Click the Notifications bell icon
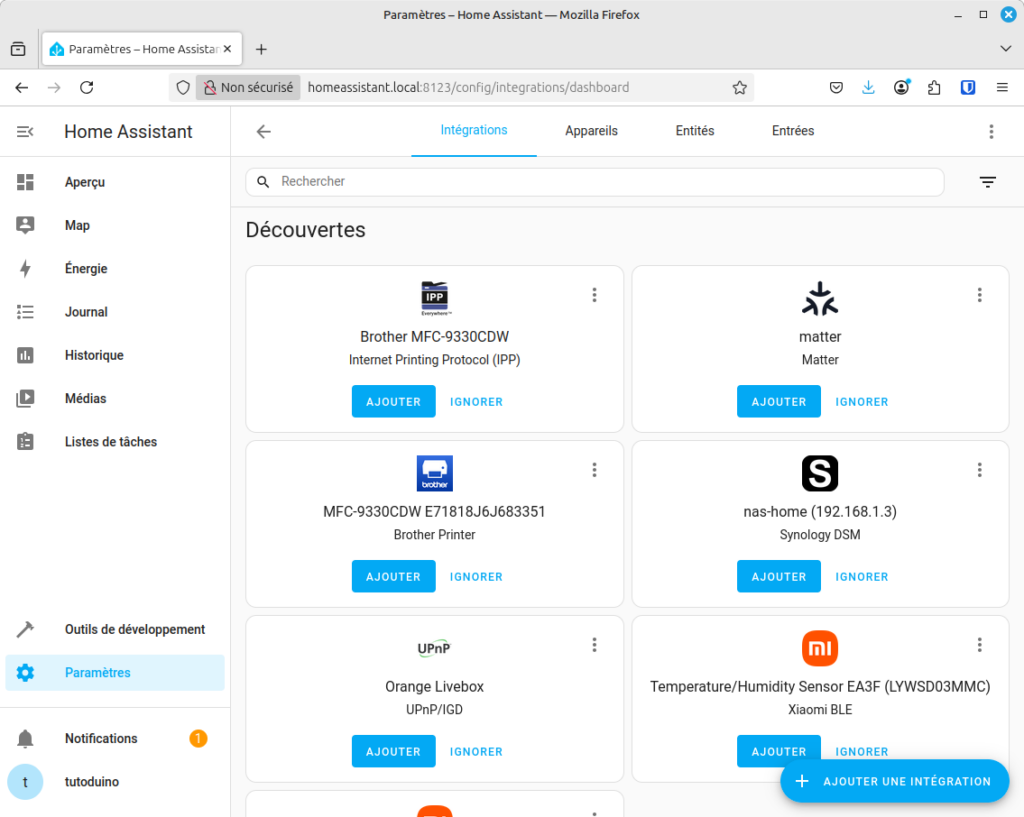 (25, 739)
